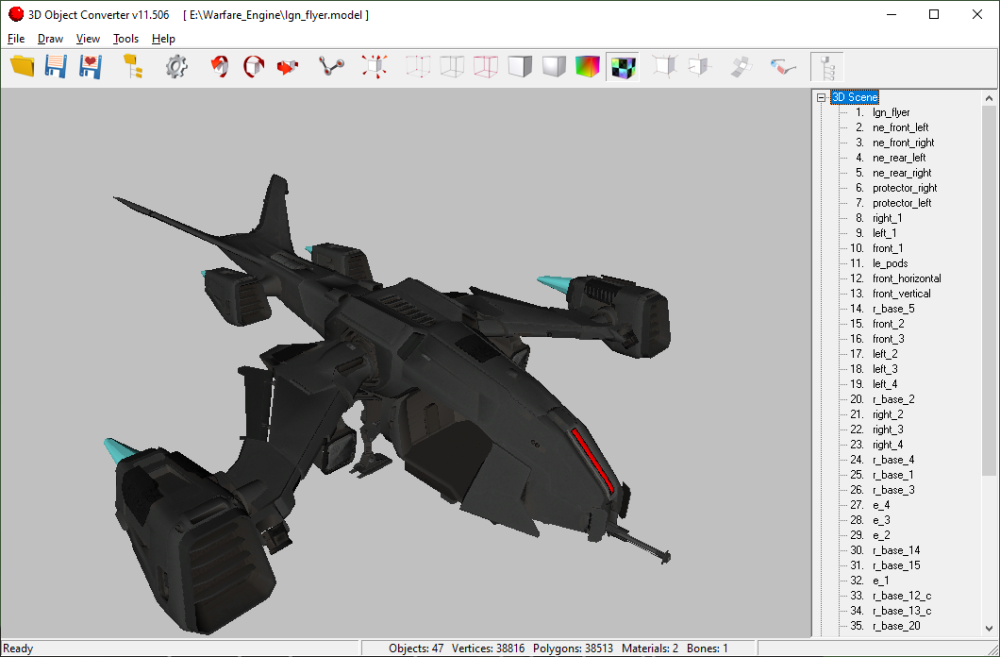Screen dimensions: 1000x657
Task: Select the lgn_flyer item in scene list
Action: (891, 113)
